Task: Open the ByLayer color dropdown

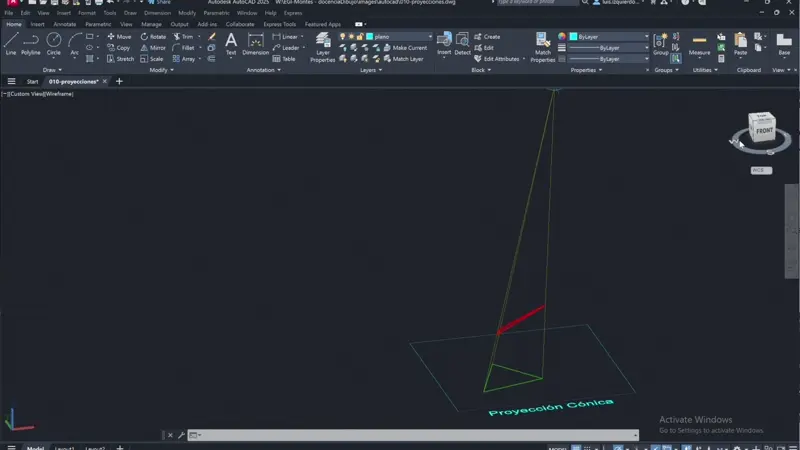Action: coord(646,36)
